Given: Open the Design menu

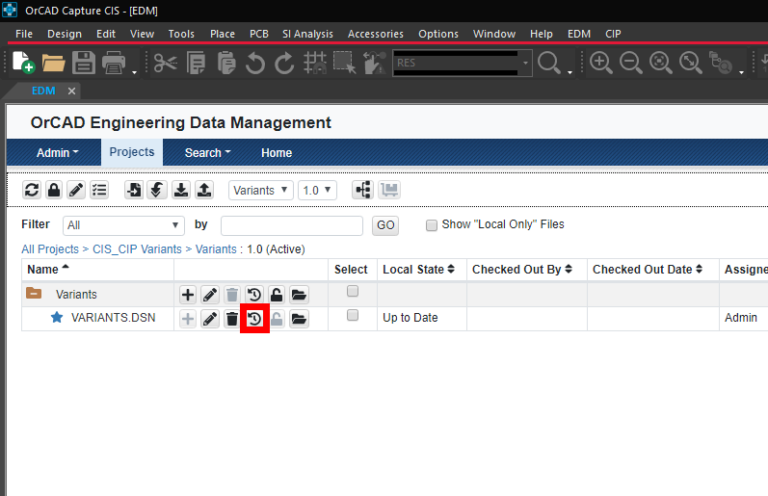Looking at the screenshot, I should click(x=65, y=34).
